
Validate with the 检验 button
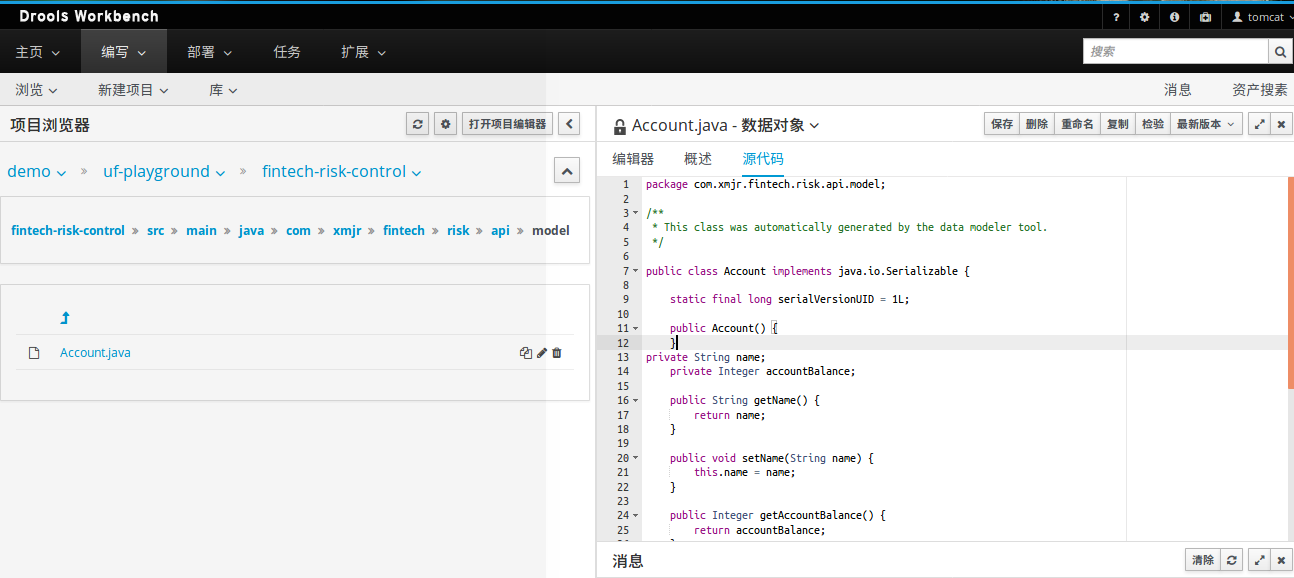point(1153,124)
